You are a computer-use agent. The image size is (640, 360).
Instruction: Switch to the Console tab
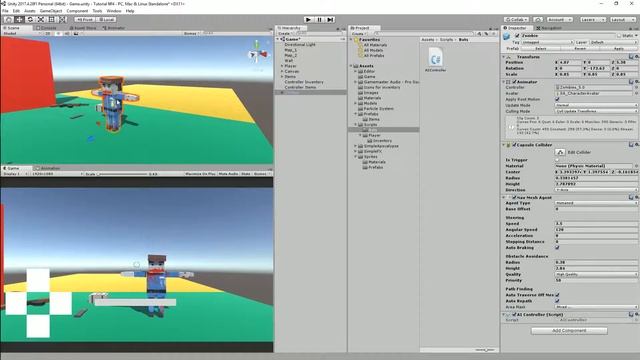[x=47, y=28]
